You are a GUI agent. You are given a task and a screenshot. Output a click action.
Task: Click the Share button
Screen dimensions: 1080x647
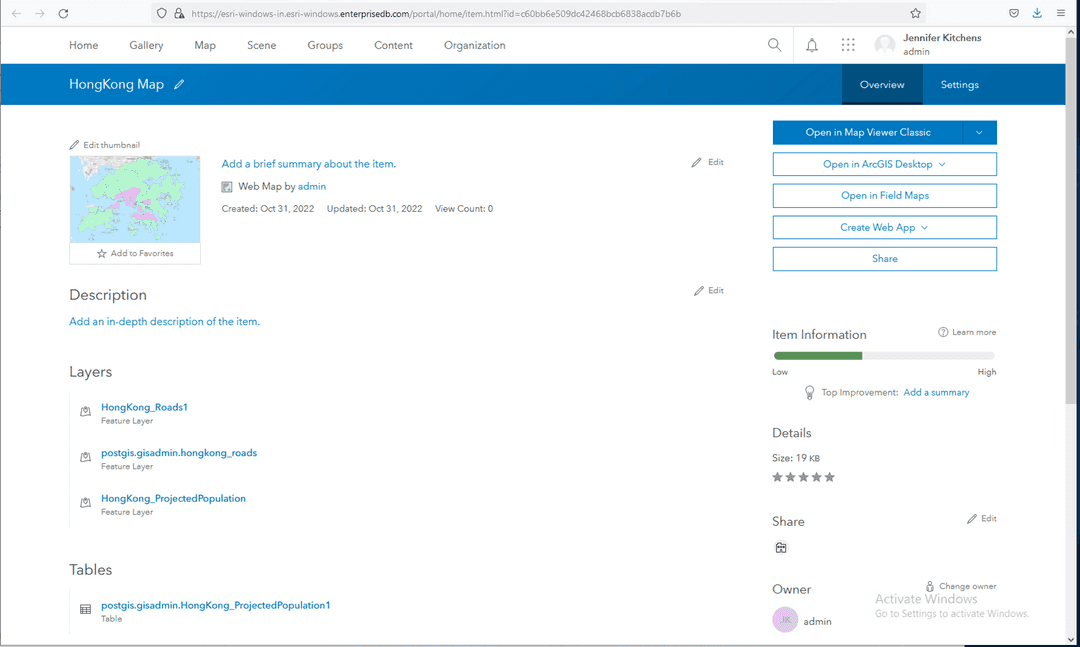(884, 258)
